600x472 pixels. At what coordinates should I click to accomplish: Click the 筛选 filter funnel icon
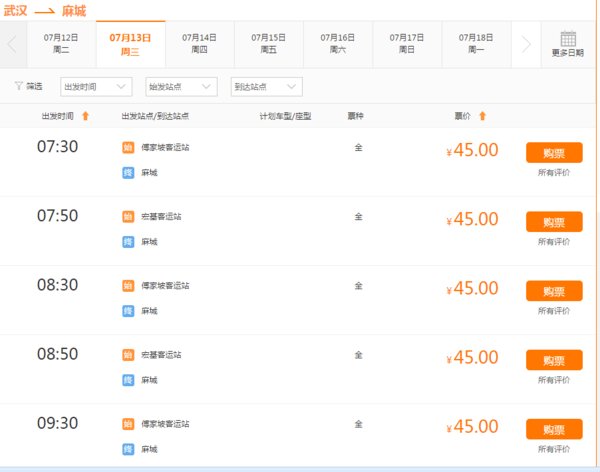[x=18, y=86]
